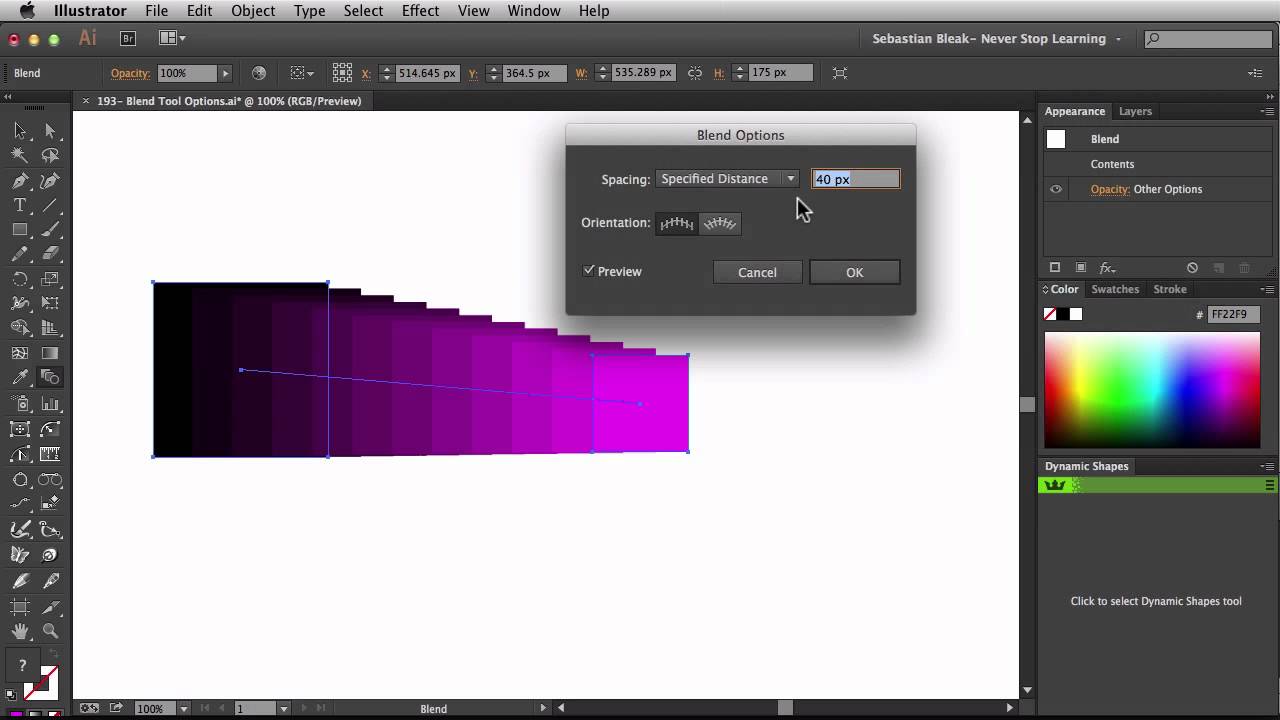The width and height of the screenshot is (1280, 720).
Task: Select the Eraser tool
Action: [x=50, y=255]
